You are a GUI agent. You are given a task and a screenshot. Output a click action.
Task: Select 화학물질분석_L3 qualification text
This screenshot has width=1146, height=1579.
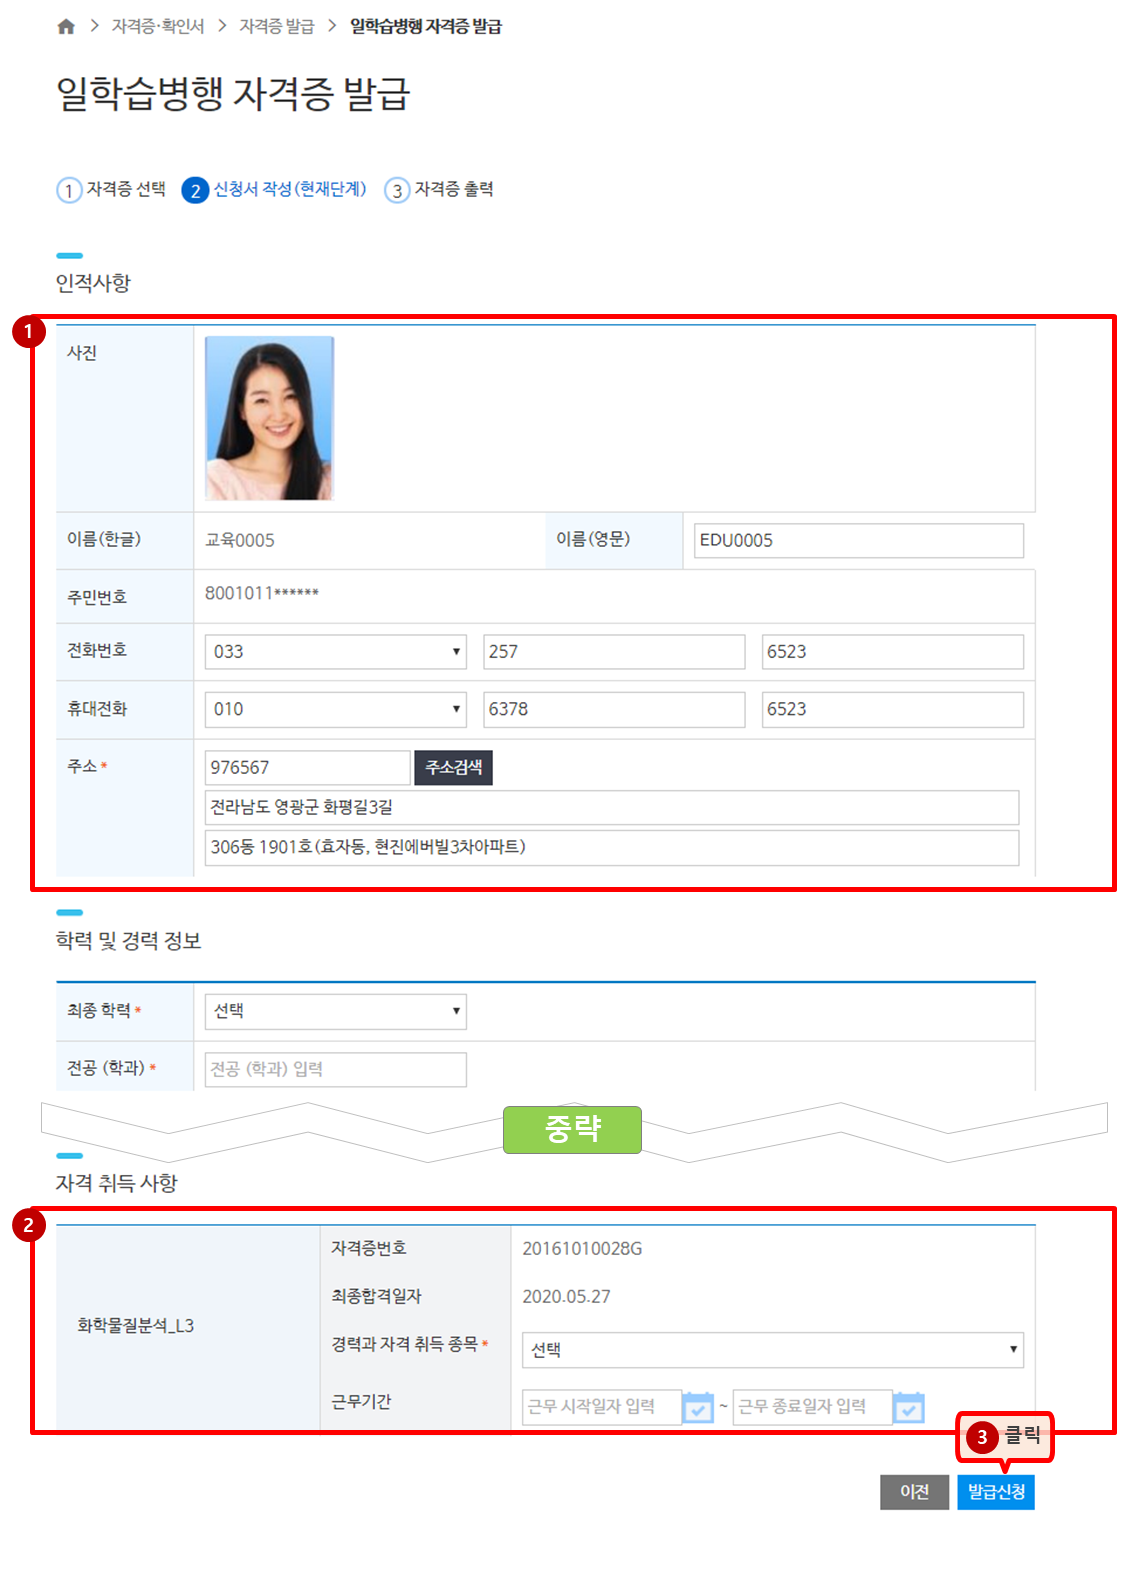(136, 1326)
